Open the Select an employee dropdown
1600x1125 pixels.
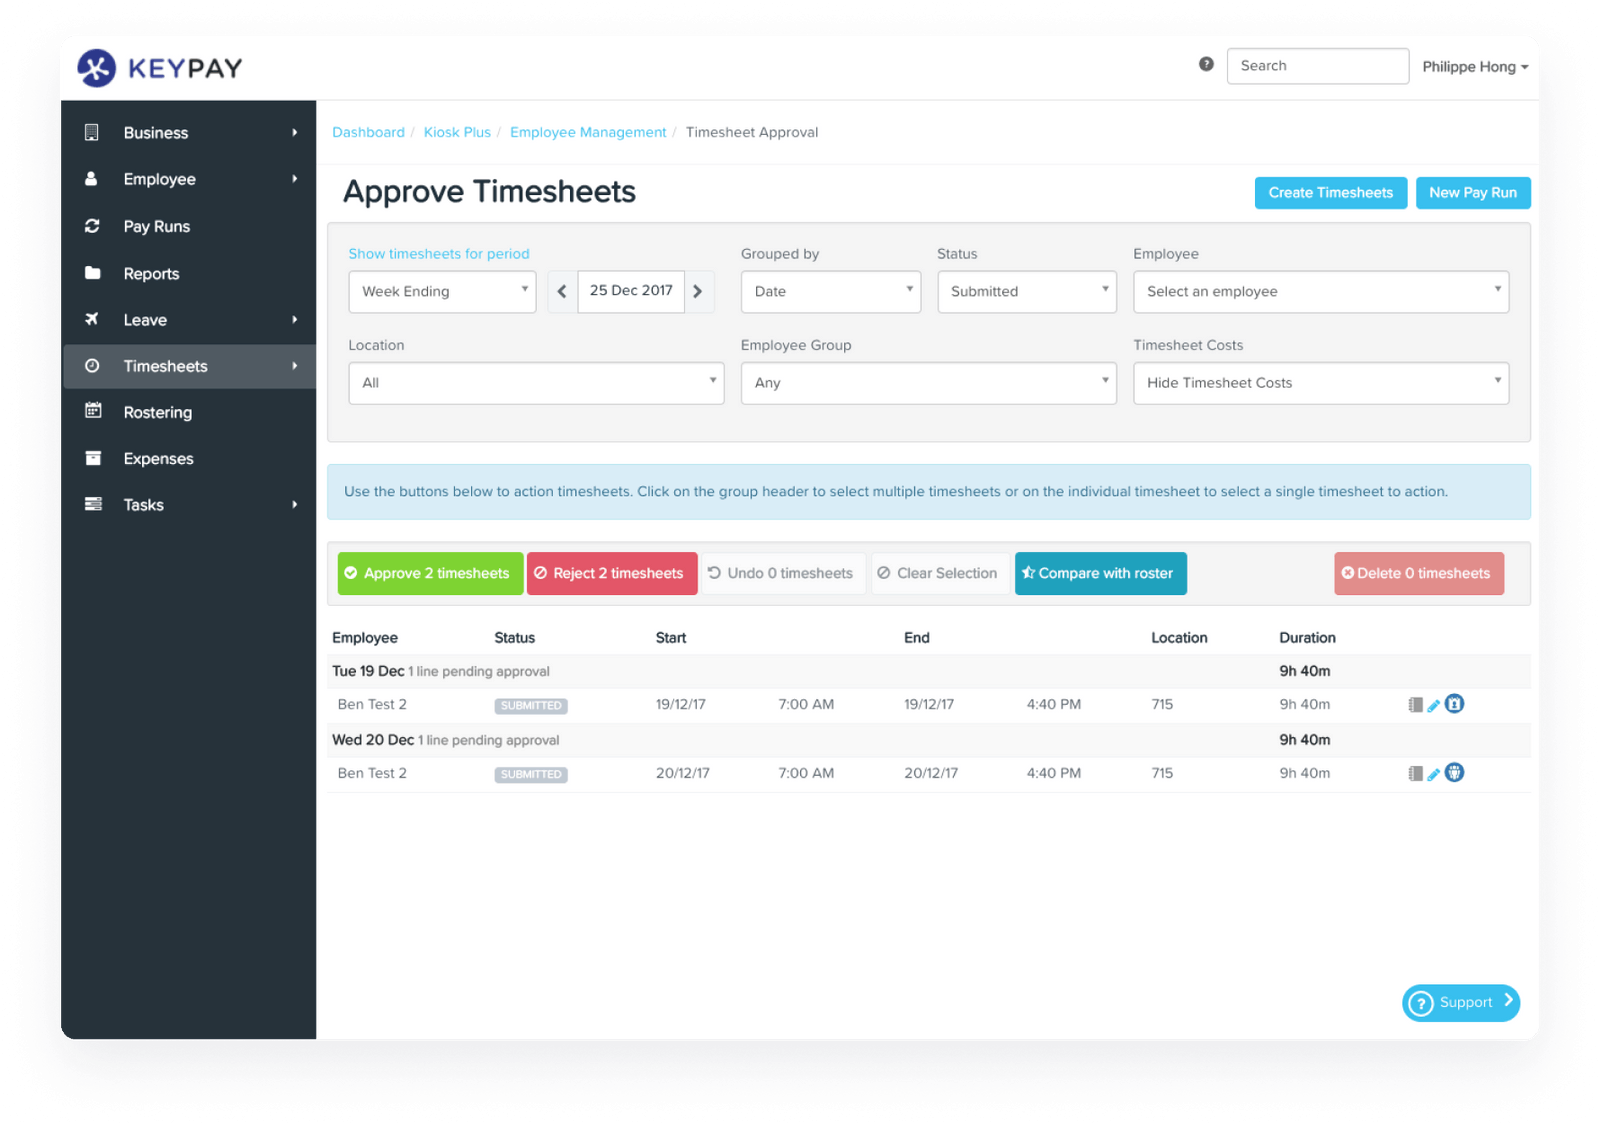(1321, 292)
